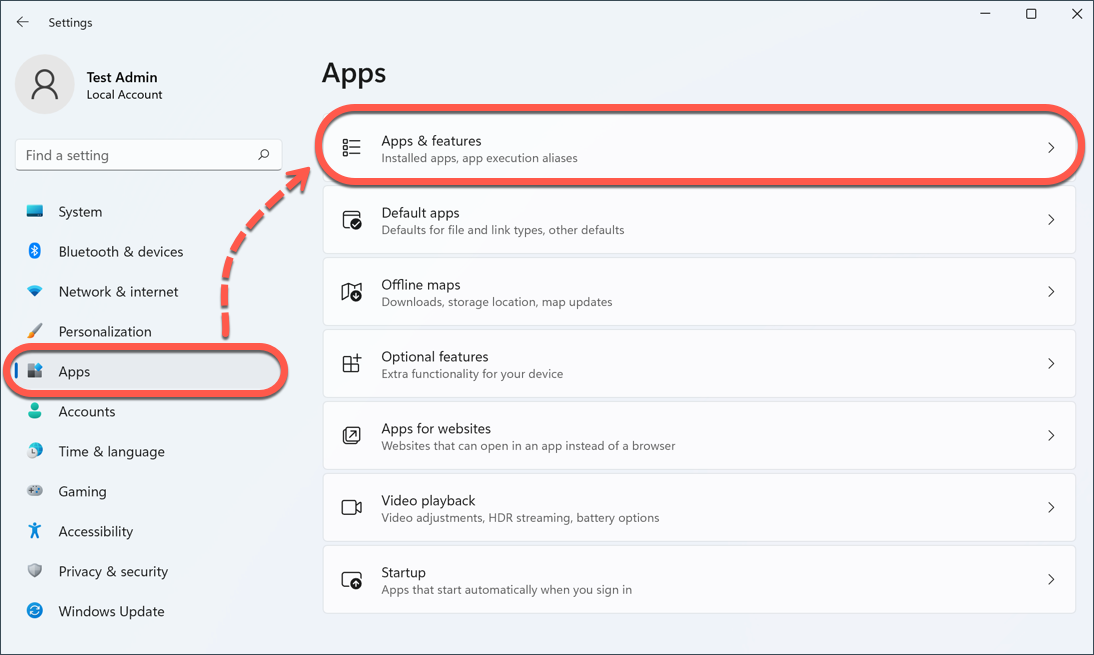Minimize the Settings window
Image resolution: width=1094 pixels, height=655 pixels.
(985, 14)
